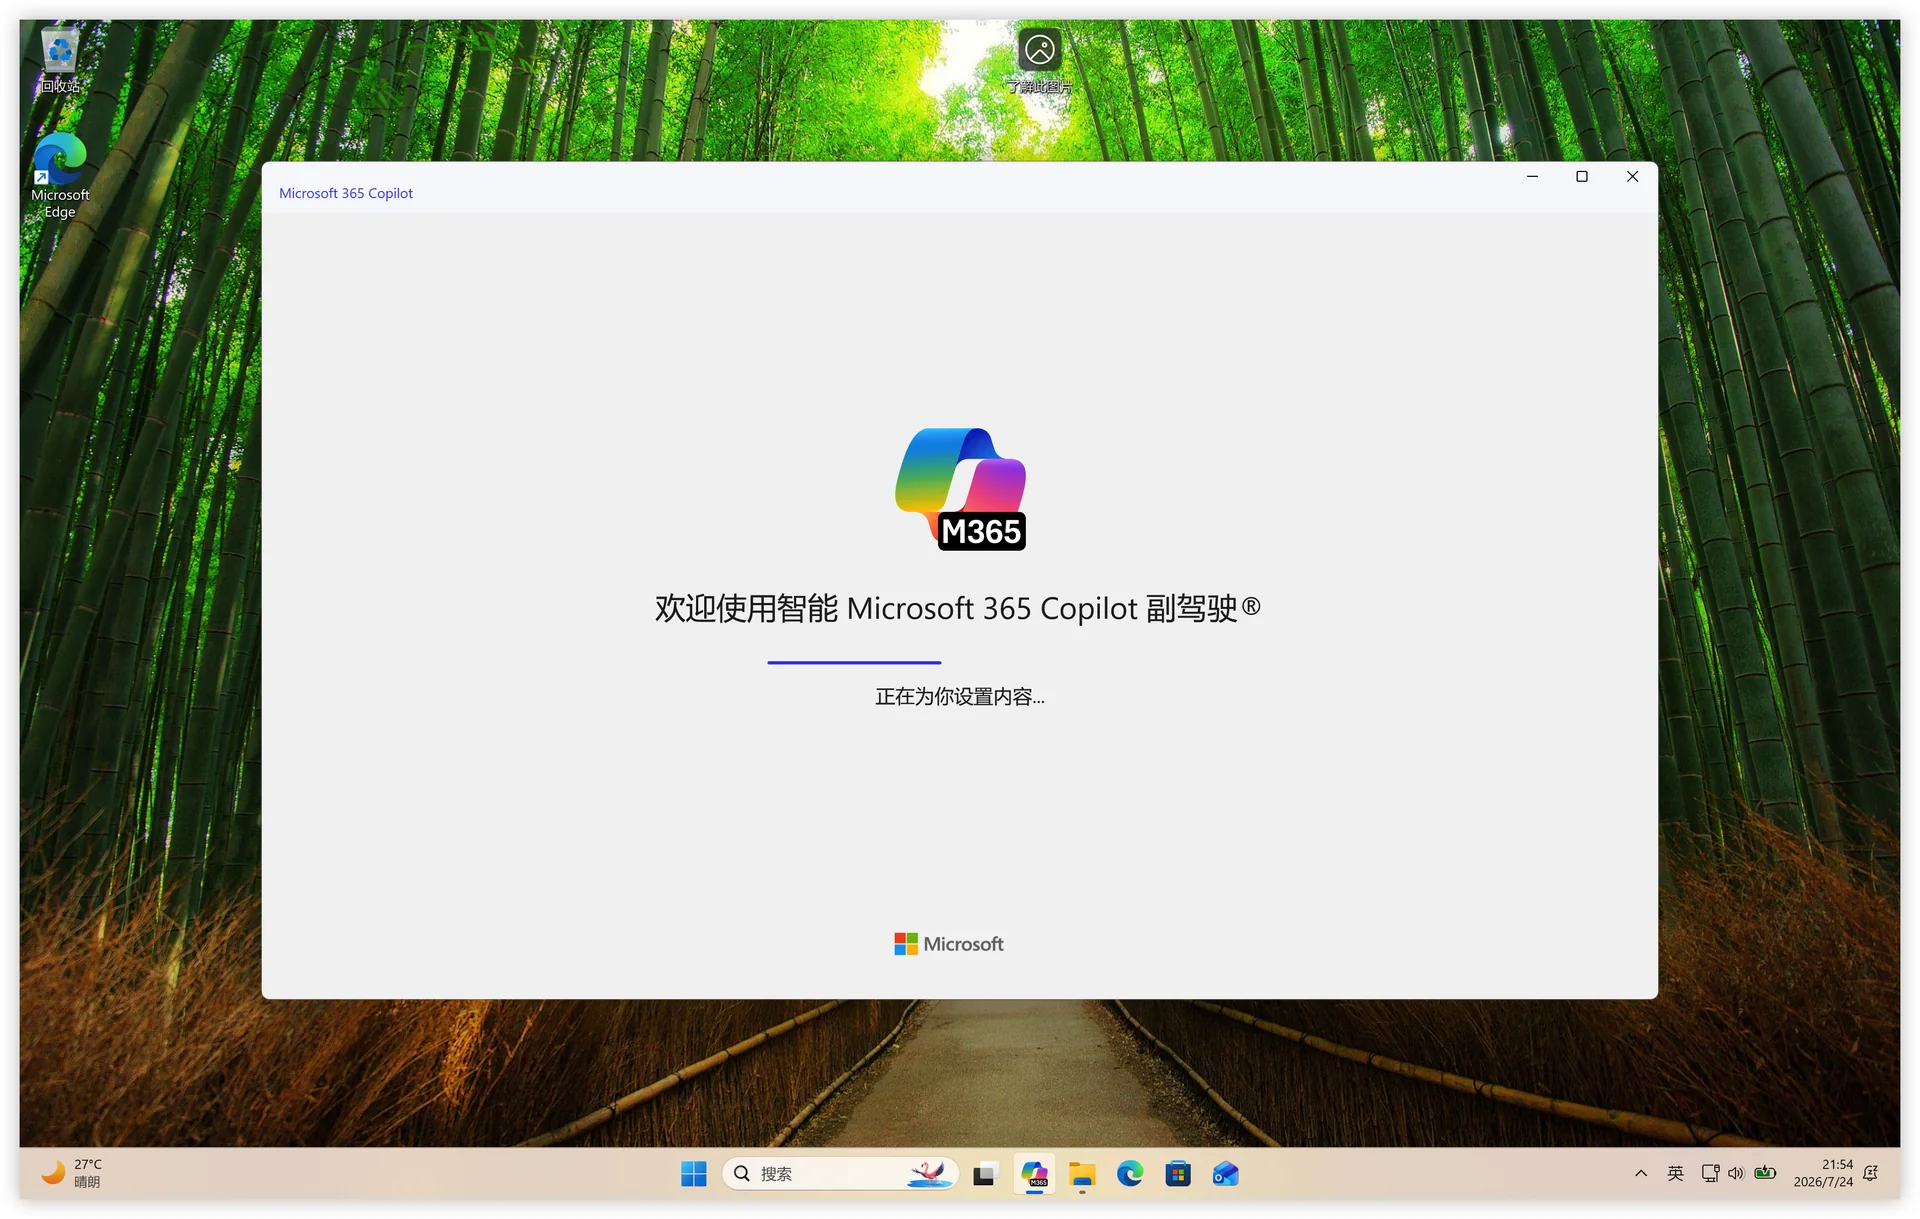Click the blue loading progress bar

click(x=854, y=662)
